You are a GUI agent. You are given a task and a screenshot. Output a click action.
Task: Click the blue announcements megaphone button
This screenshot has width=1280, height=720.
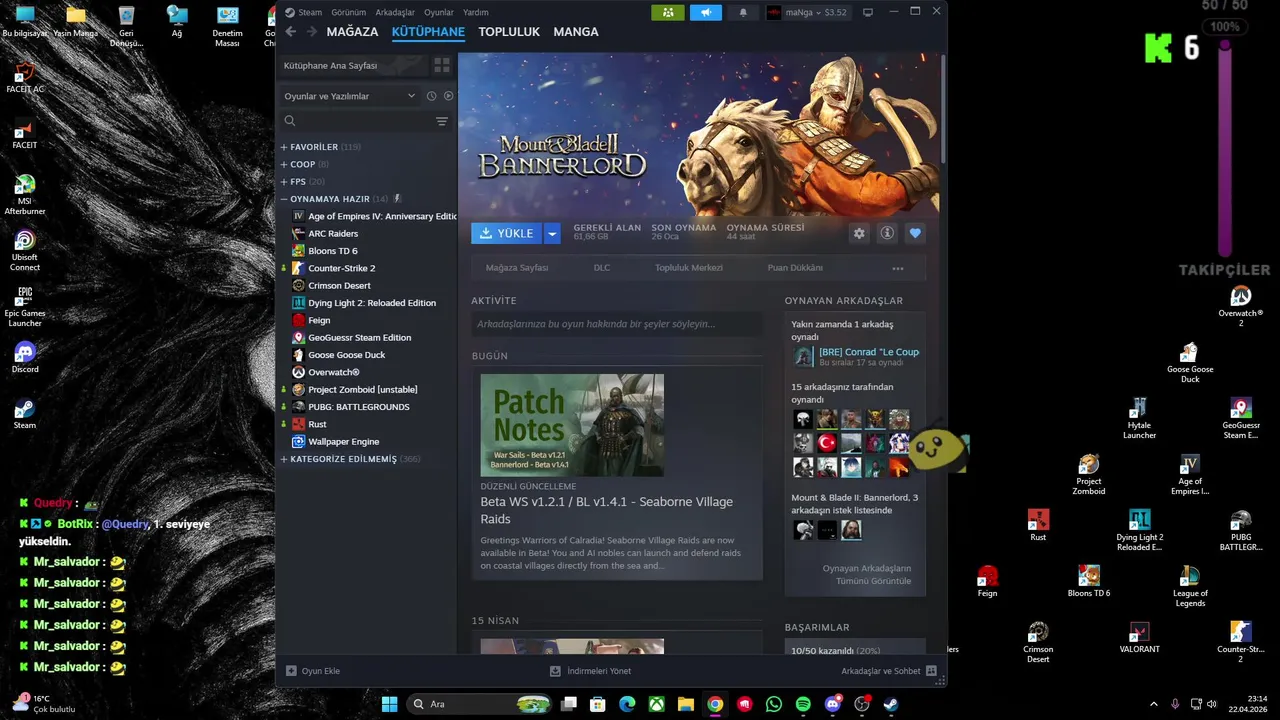pyautogui.click(x=705, y=12)
